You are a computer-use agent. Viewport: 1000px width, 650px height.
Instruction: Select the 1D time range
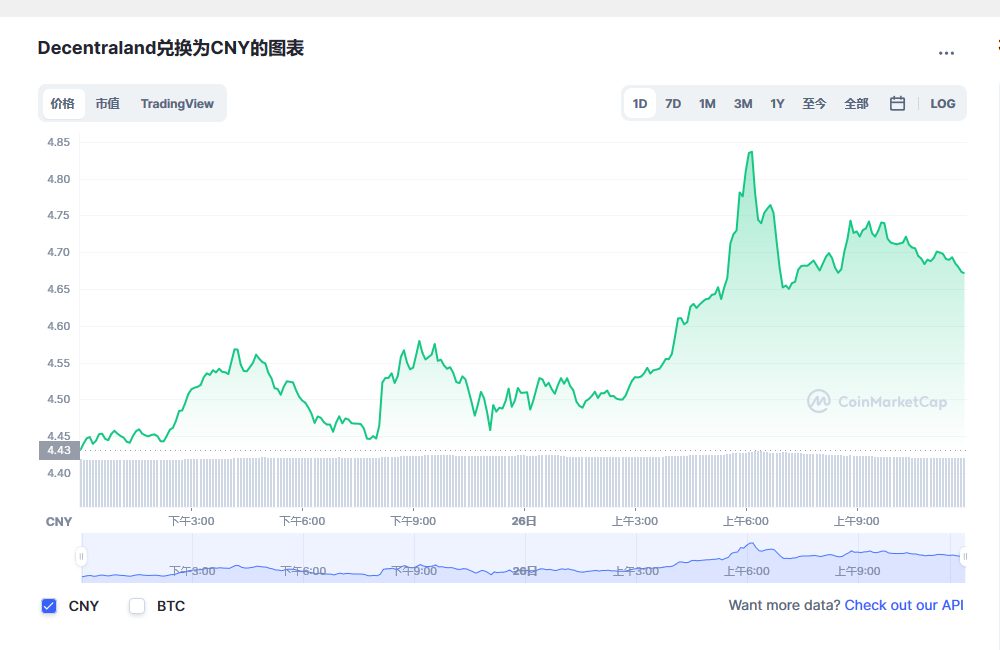[640, 103]
